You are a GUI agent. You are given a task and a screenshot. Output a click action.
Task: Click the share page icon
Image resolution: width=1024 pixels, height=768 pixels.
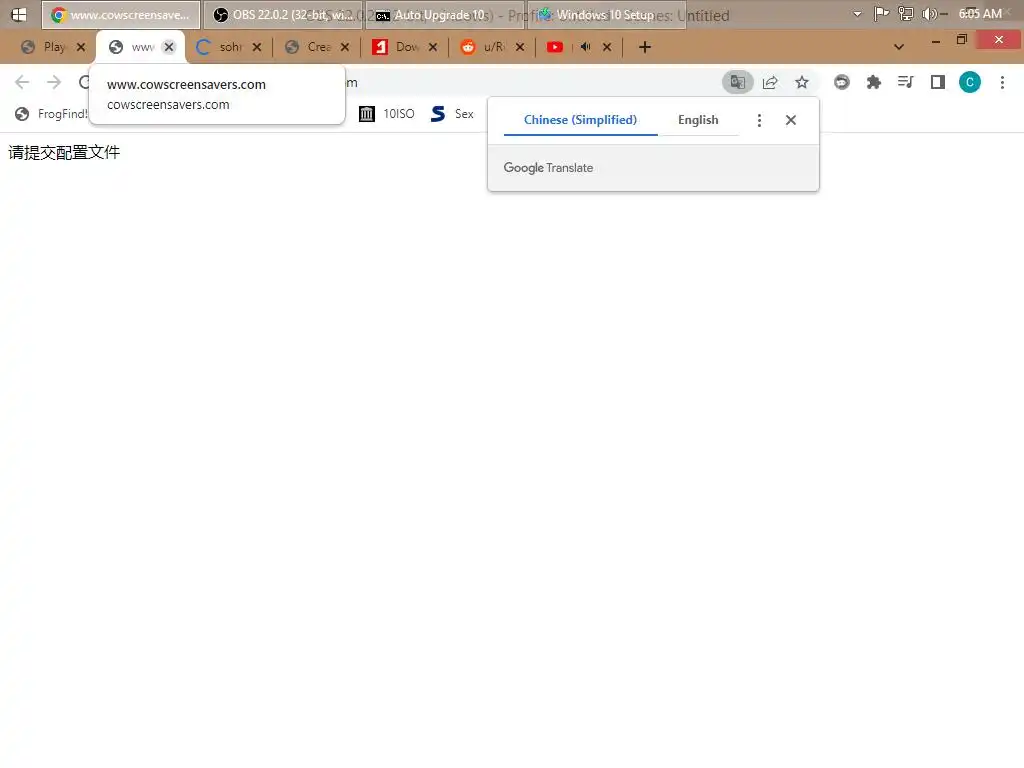pos(770,82)
